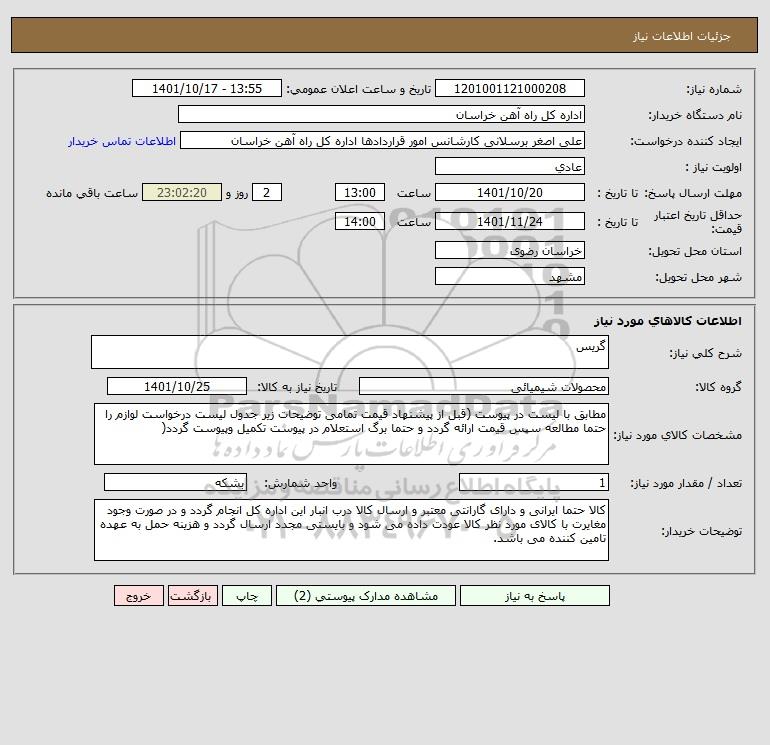Click the response deadline date 1401/10/20

510,193
